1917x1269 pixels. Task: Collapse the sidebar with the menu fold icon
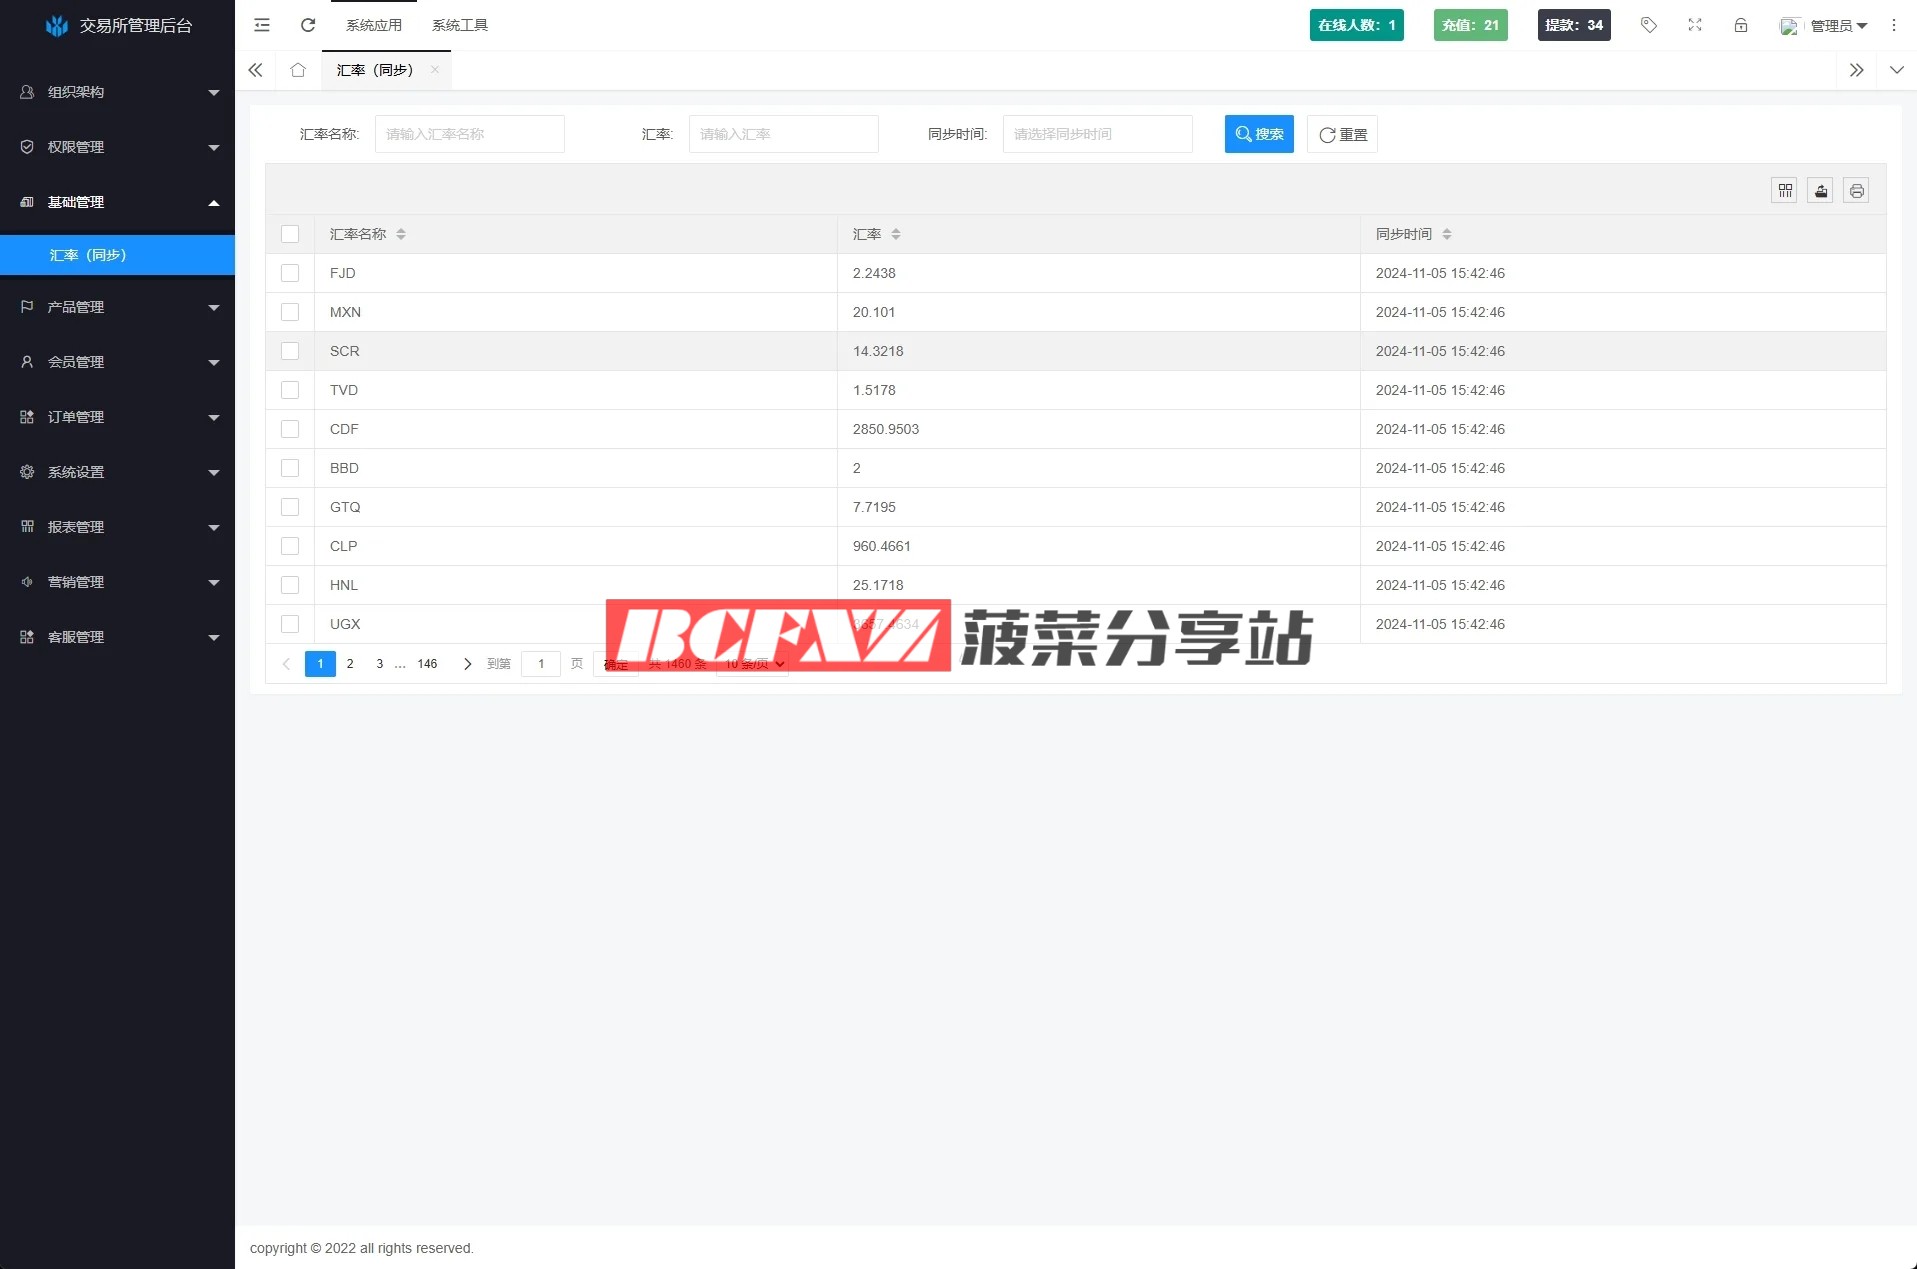(x=262, y=25)
